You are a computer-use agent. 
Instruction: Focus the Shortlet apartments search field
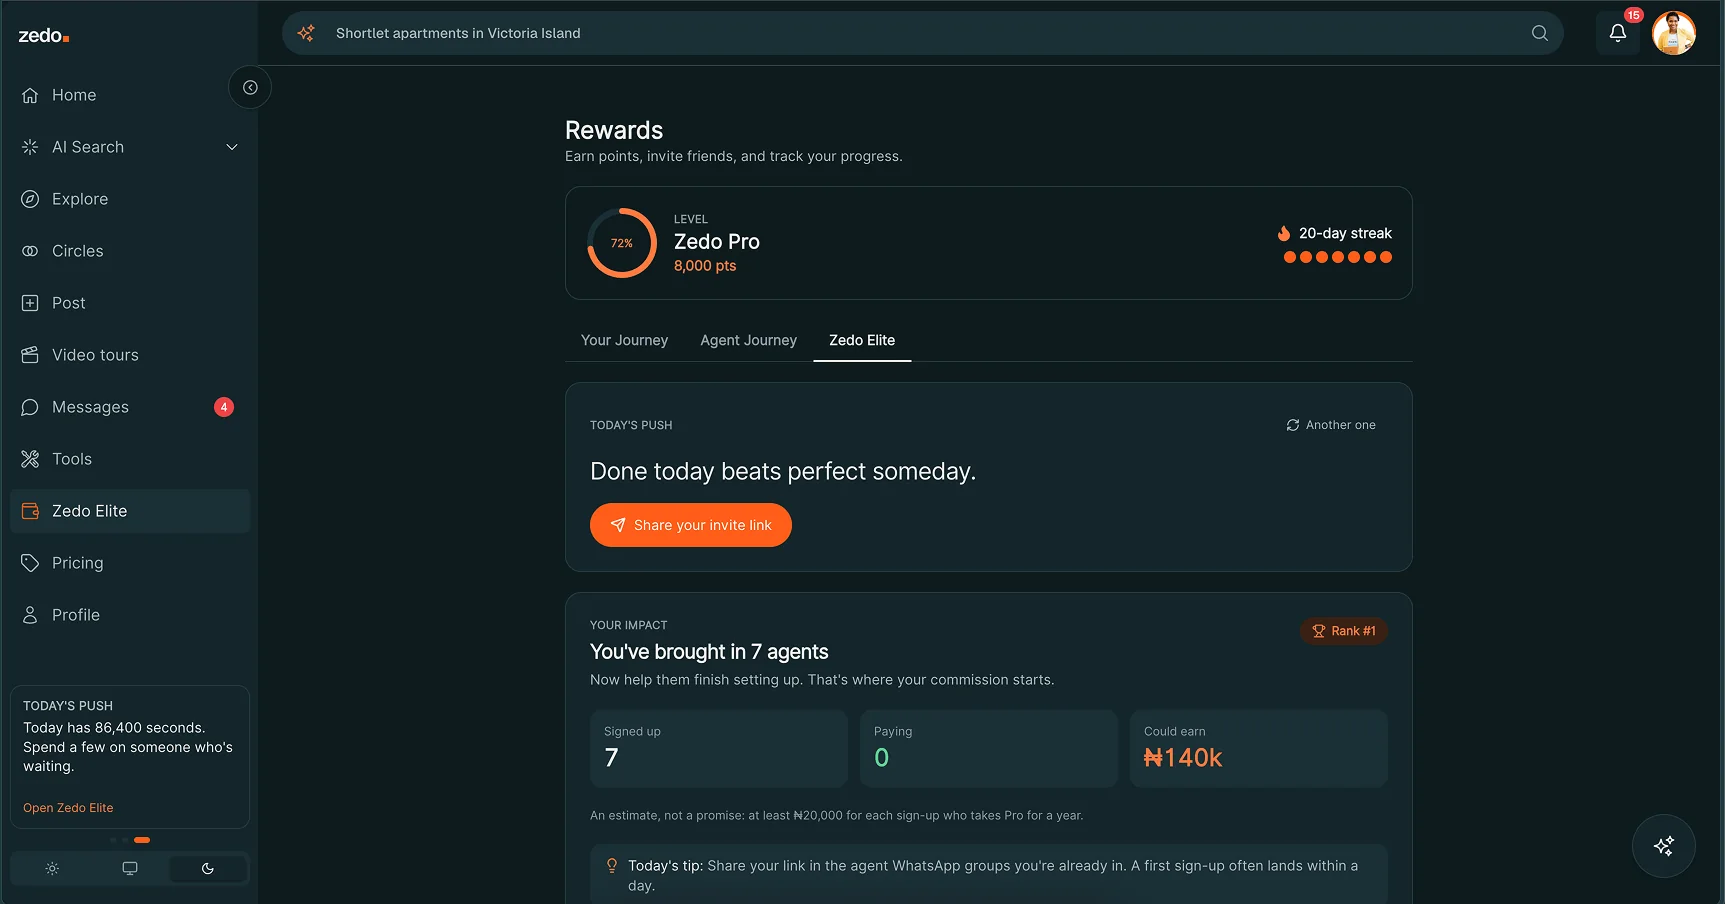click(x=922, y=33)
